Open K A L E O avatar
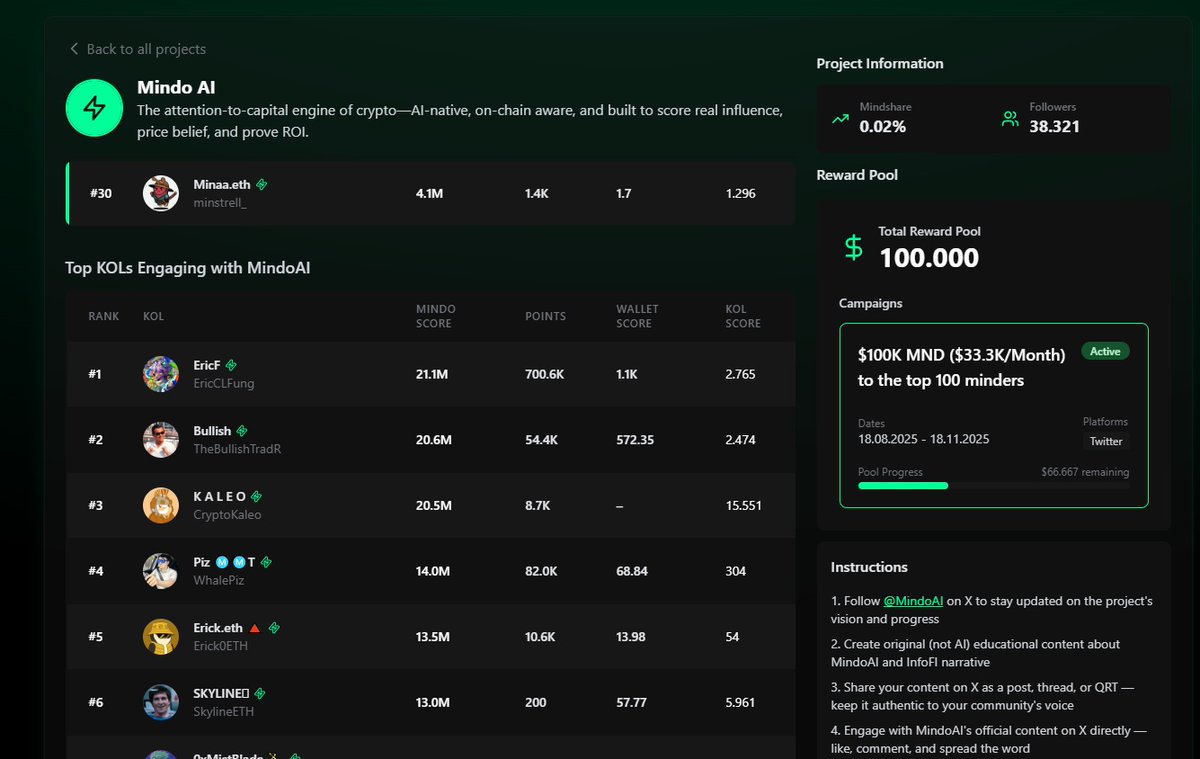The height and width of the screenshot is (759, 1200). [x=161, y=505]
